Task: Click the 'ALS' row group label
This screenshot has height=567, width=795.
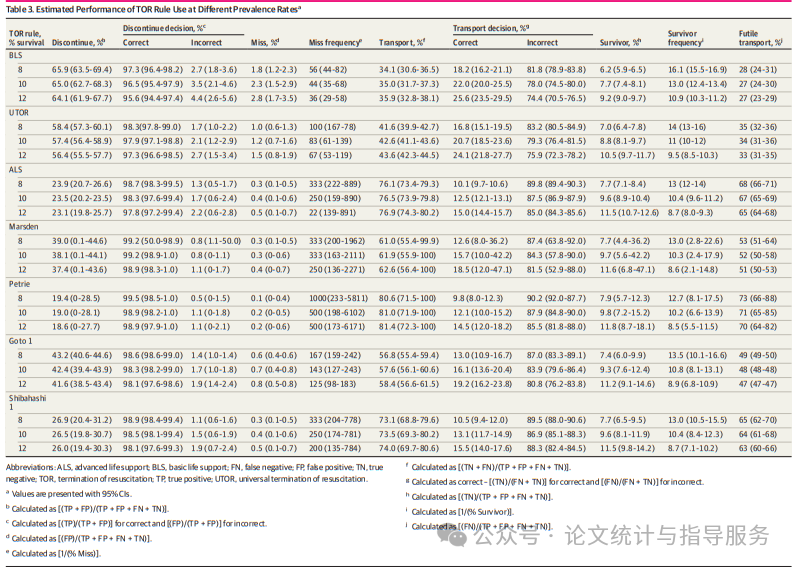Action: pyautogui.click(x=15, y=169)
